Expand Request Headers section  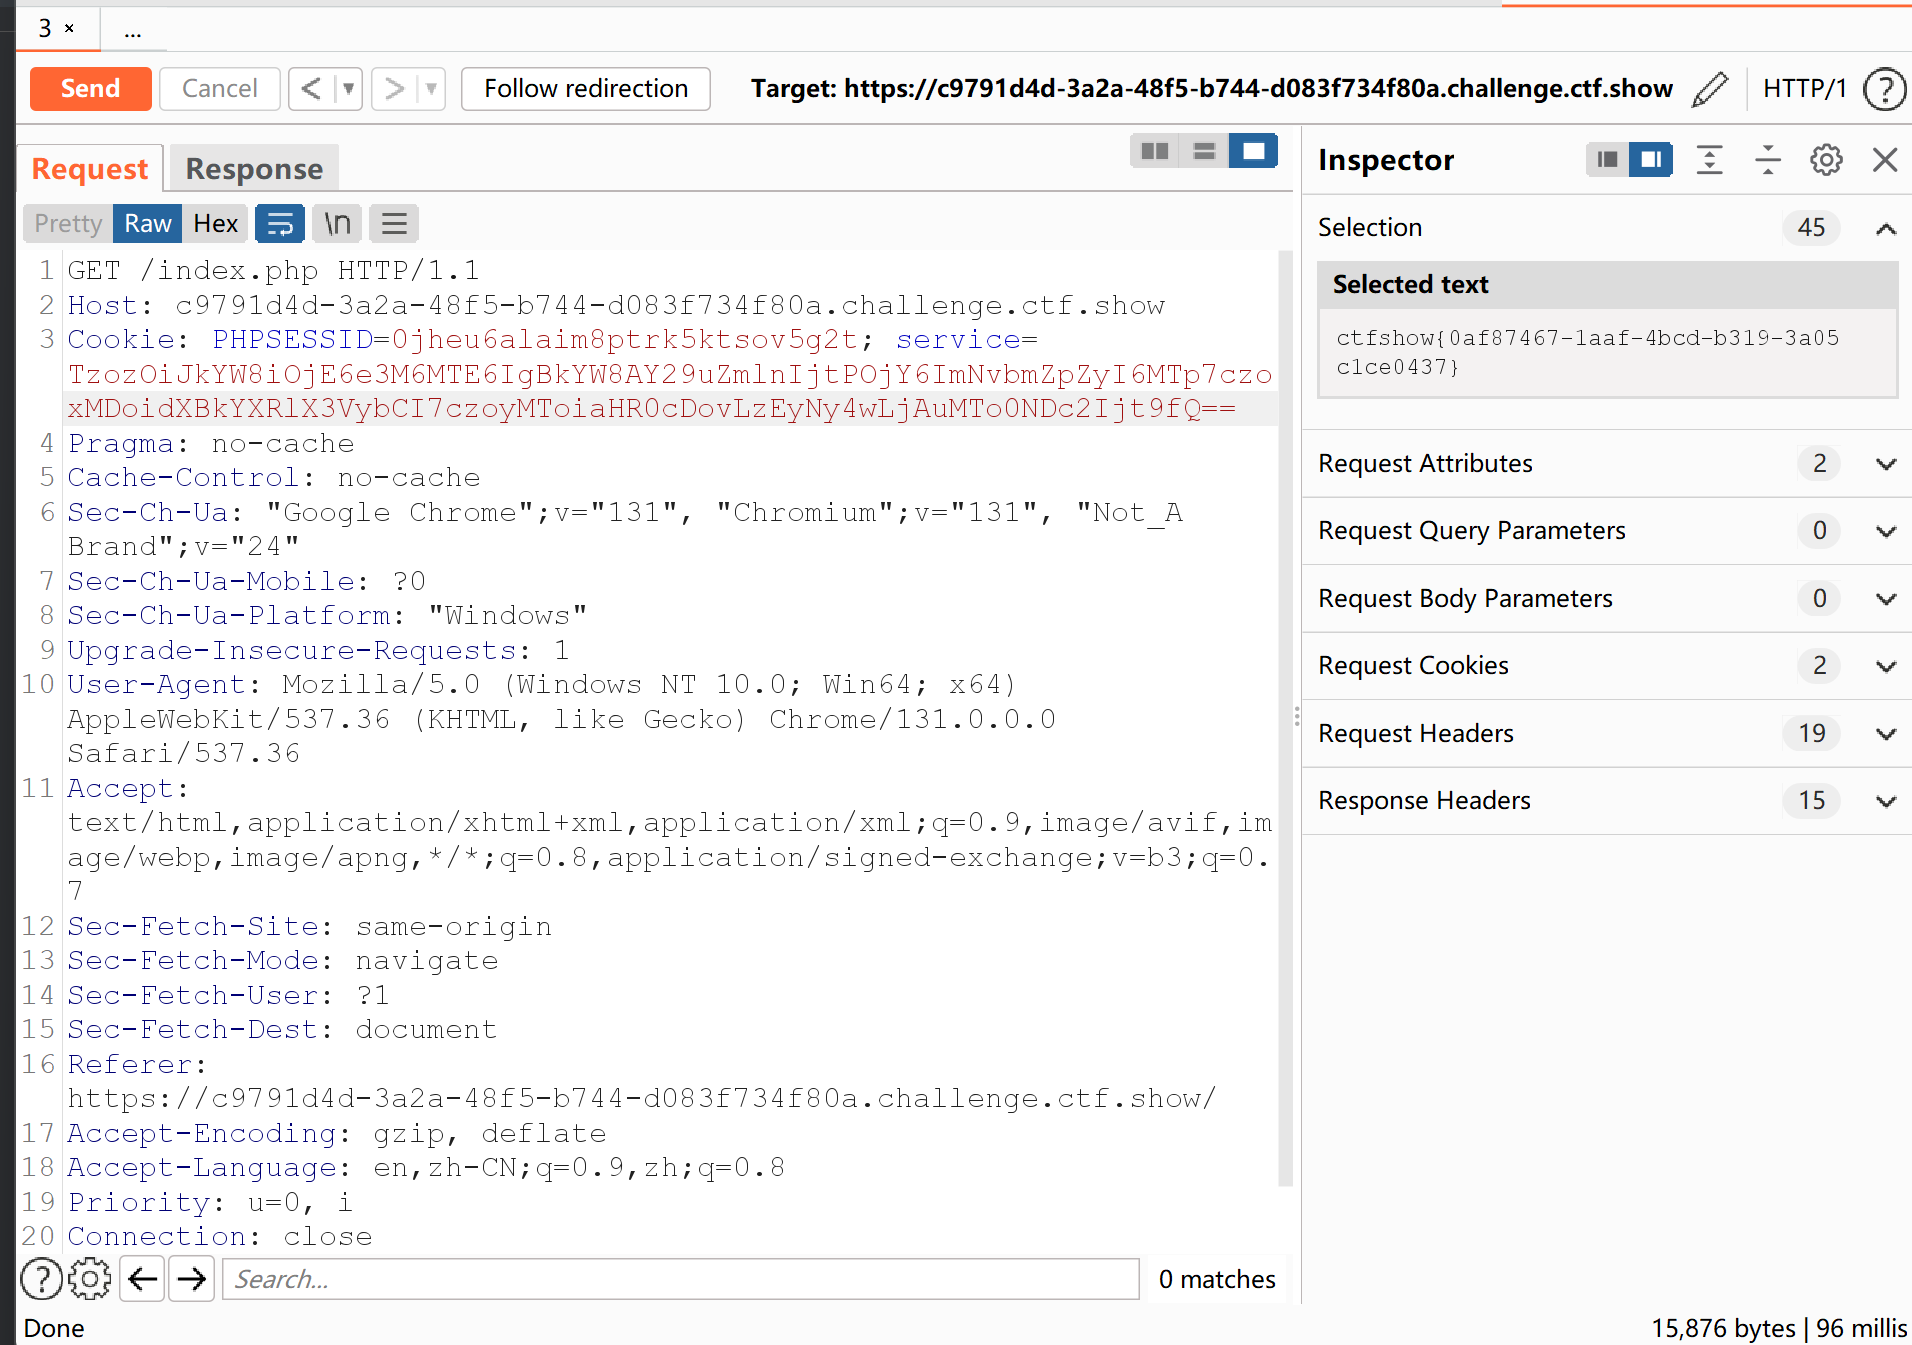1886,734
